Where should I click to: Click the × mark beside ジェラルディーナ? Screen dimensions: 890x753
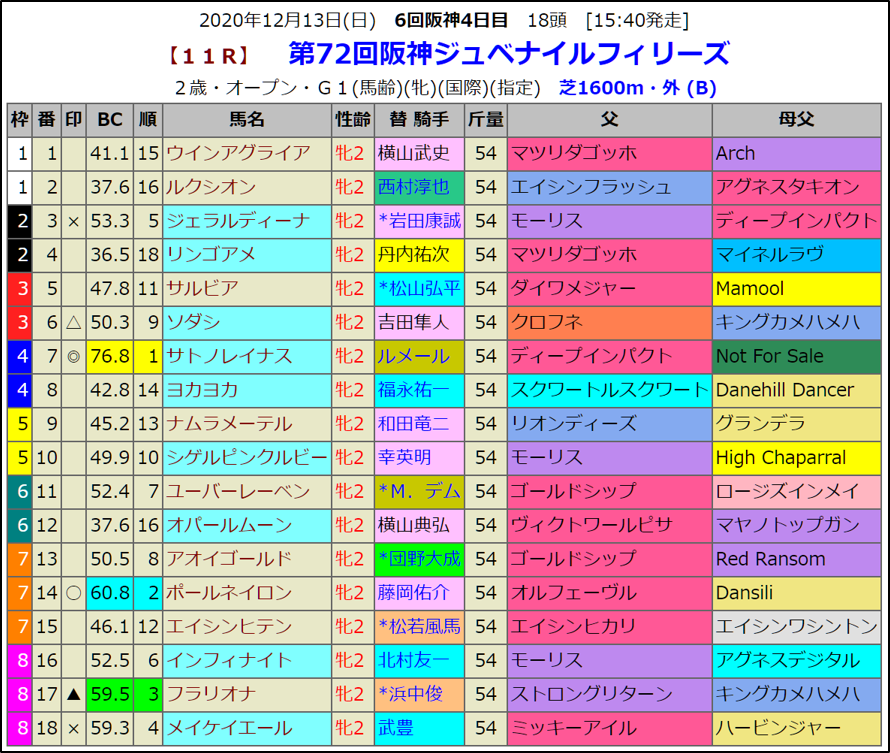[73, 221]
